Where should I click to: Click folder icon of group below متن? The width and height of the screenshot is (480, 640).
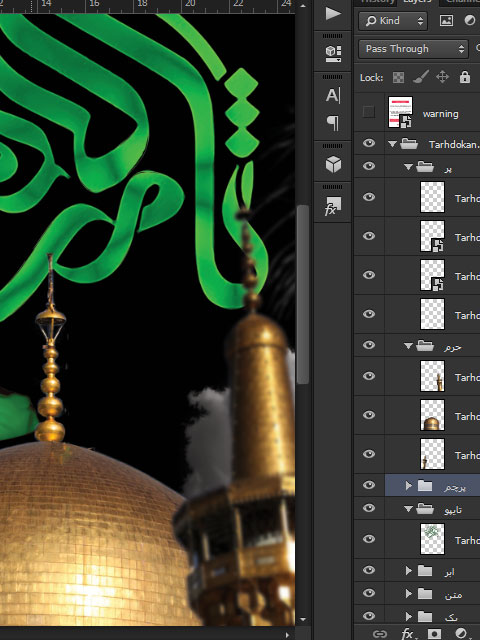tap(424, 616)
